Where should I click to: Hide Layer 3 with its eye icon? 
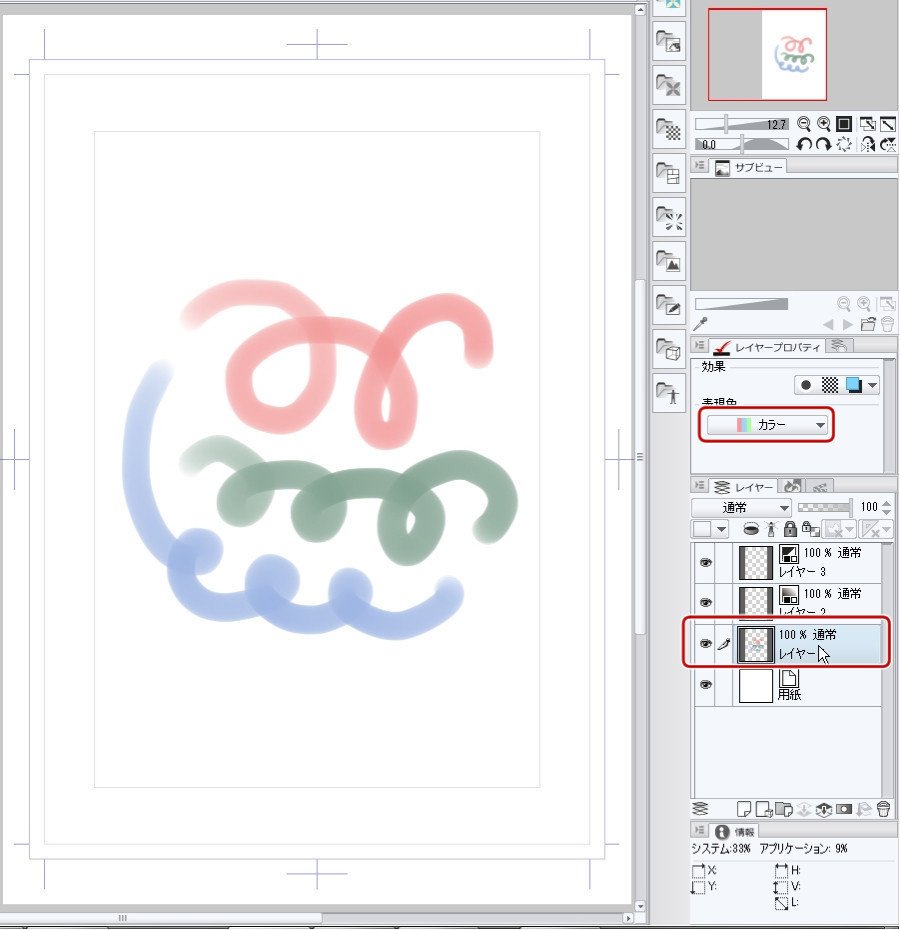[x=705, y=563]
